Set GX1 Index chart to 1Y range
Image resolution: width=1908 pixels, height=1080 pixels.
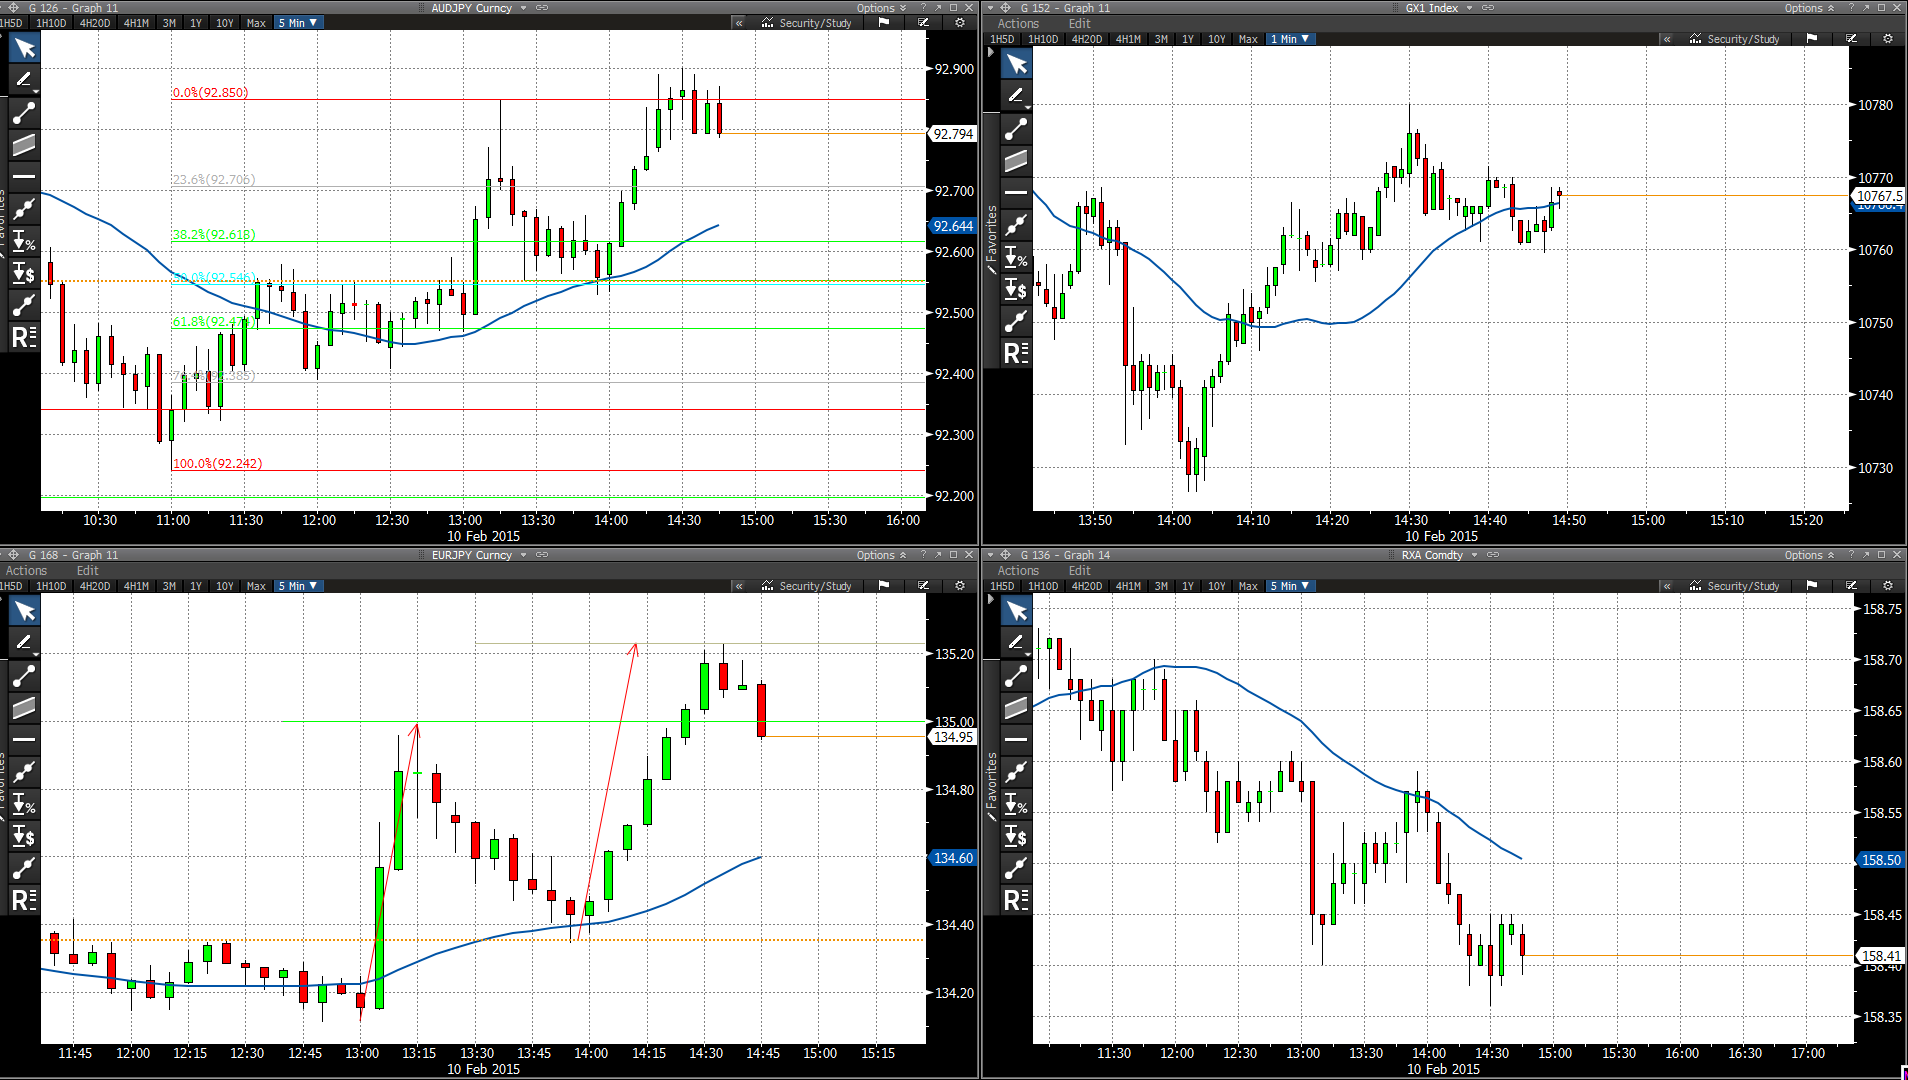pyautogui.click(x=1188, y=39)
